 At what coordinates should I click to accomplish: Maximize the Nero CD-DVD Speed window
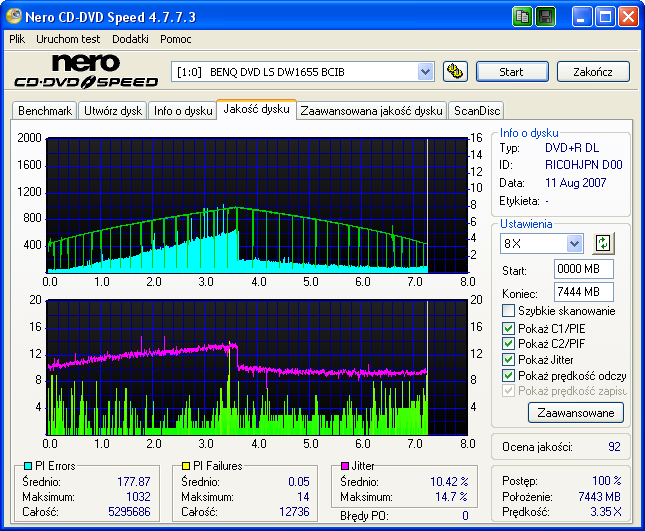tap(605, 17)
